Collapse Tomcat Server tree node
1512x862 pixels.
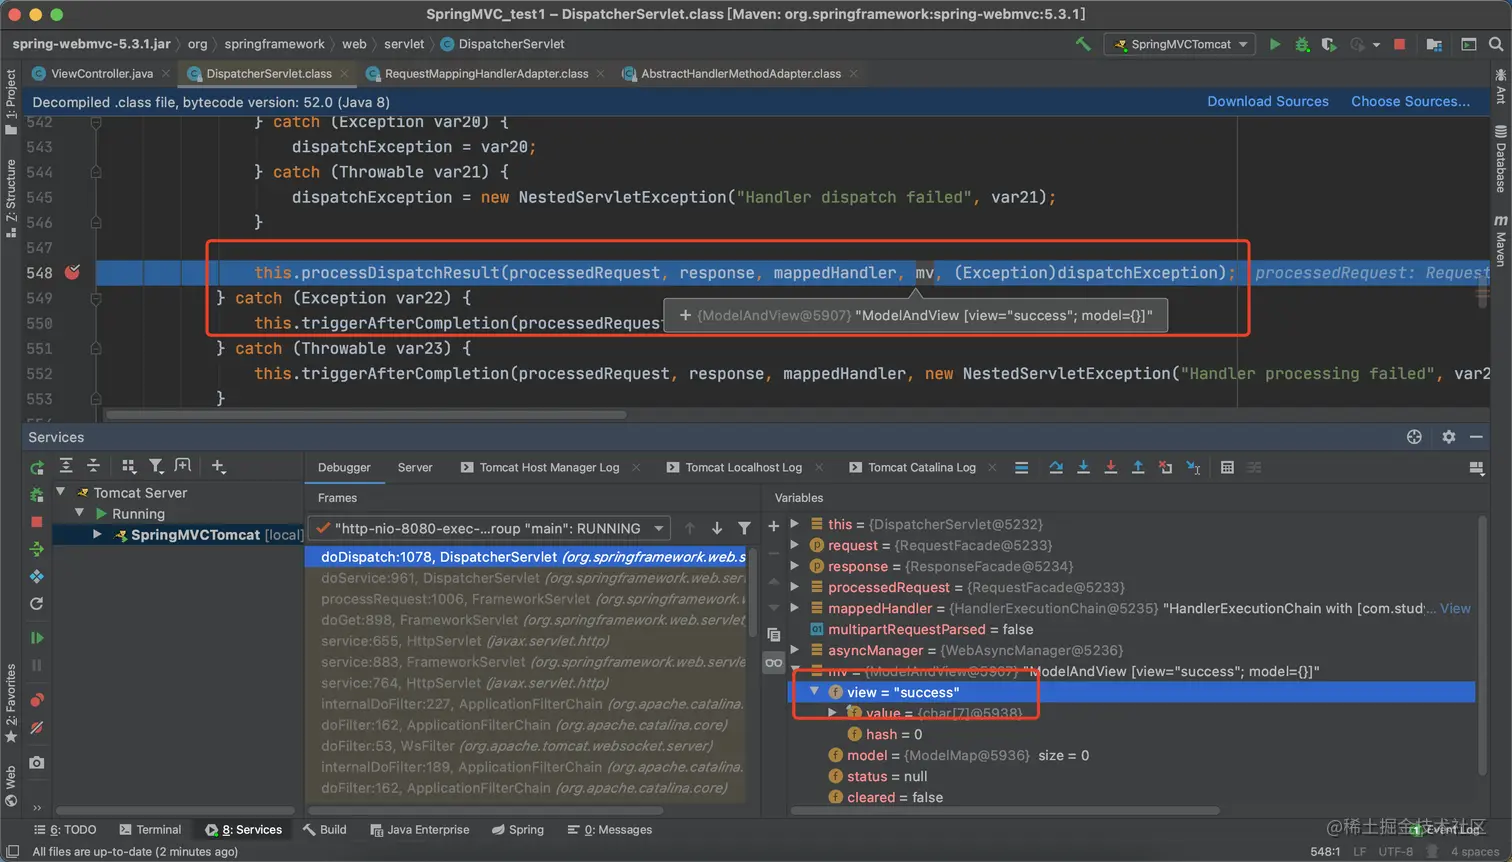[60, 492]
